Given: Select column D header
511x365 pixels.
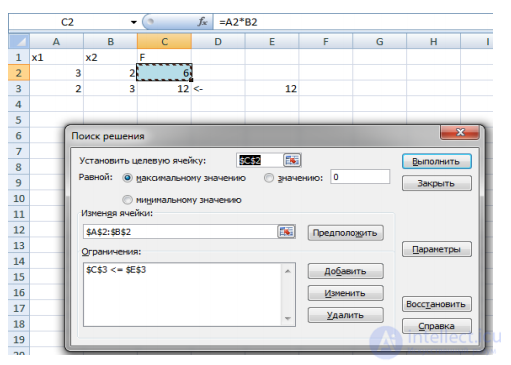Looking at the screenshot, I should pyautogui.click(x=218, y=41).
